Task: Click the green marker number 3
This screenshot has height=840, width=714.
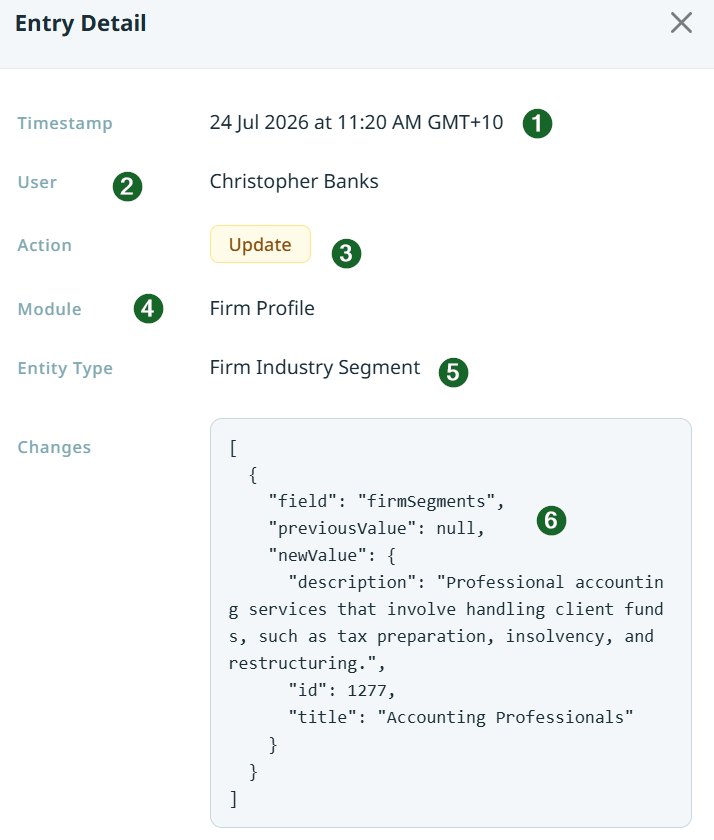Action: [347, 253]
